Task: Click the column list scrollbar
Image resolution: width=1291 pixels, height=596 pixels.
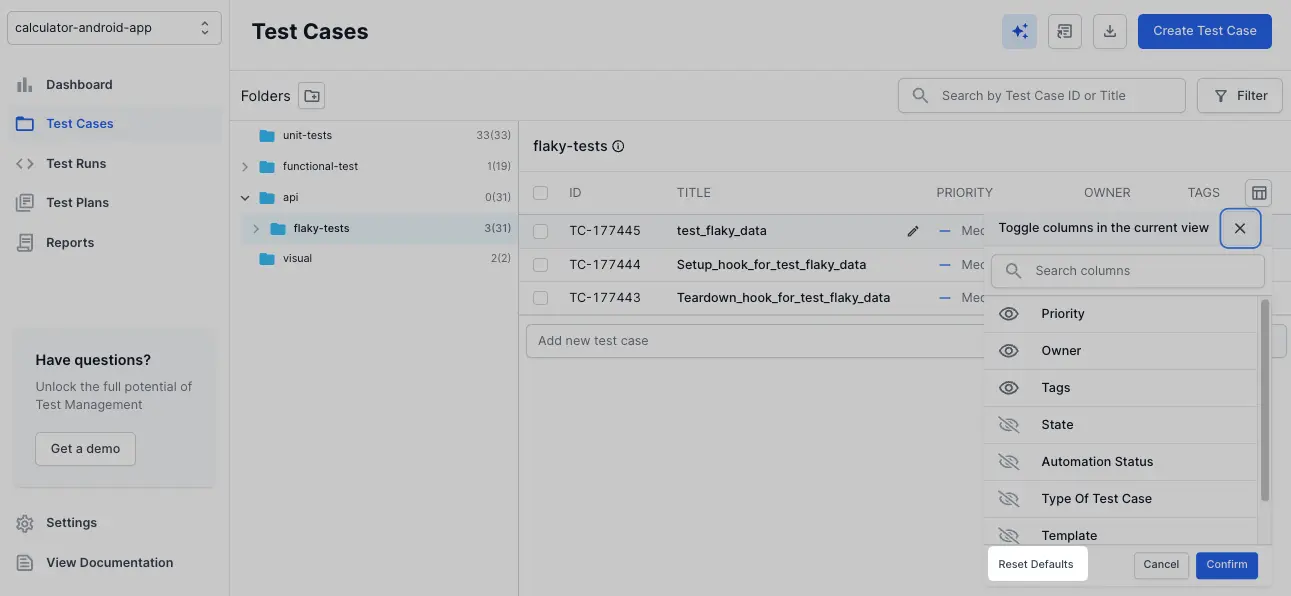Action: click(x=1265, y=400)
